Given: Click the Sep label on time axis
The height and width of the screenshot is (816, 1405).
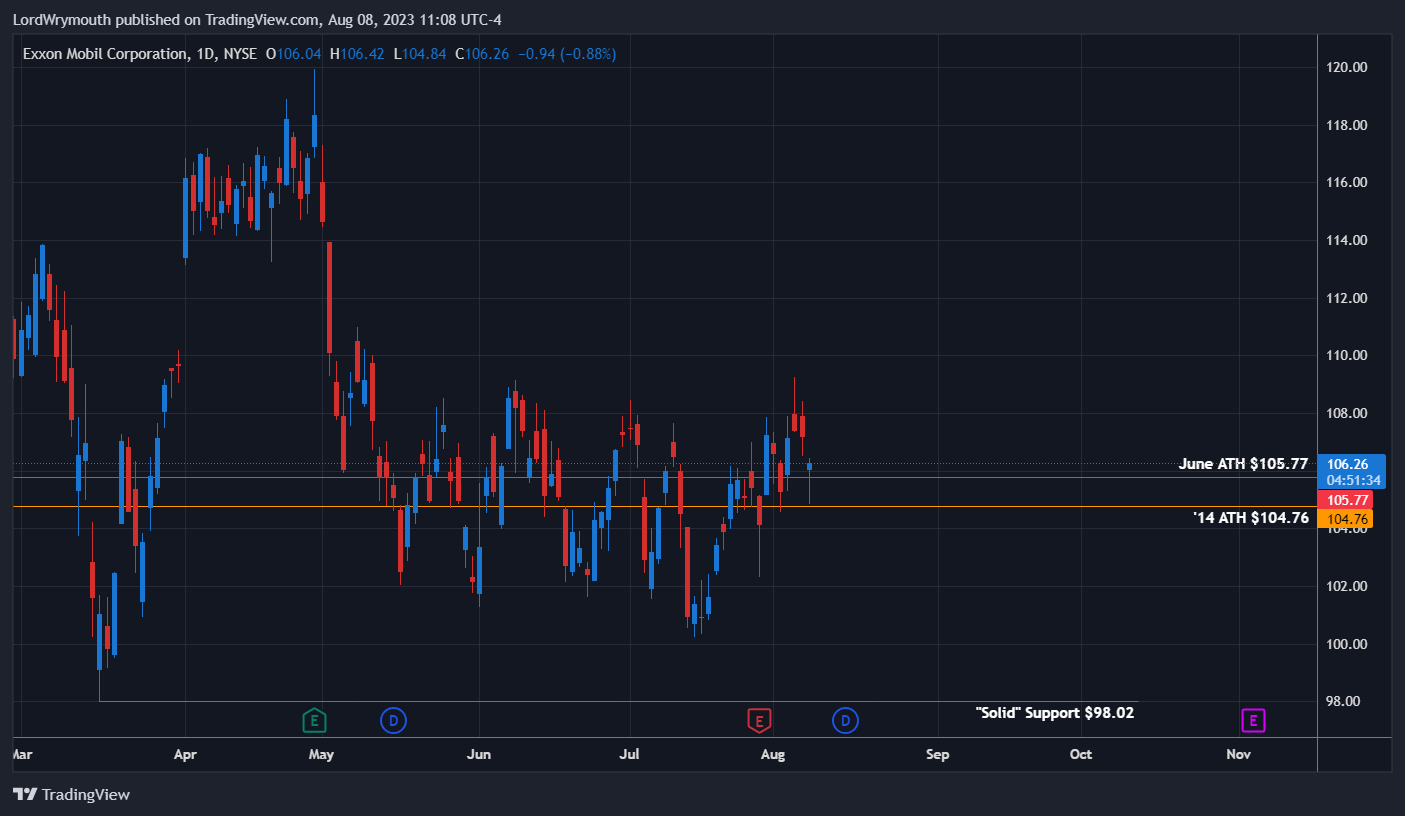Looking at the screenshot, I should coord(937,754).
